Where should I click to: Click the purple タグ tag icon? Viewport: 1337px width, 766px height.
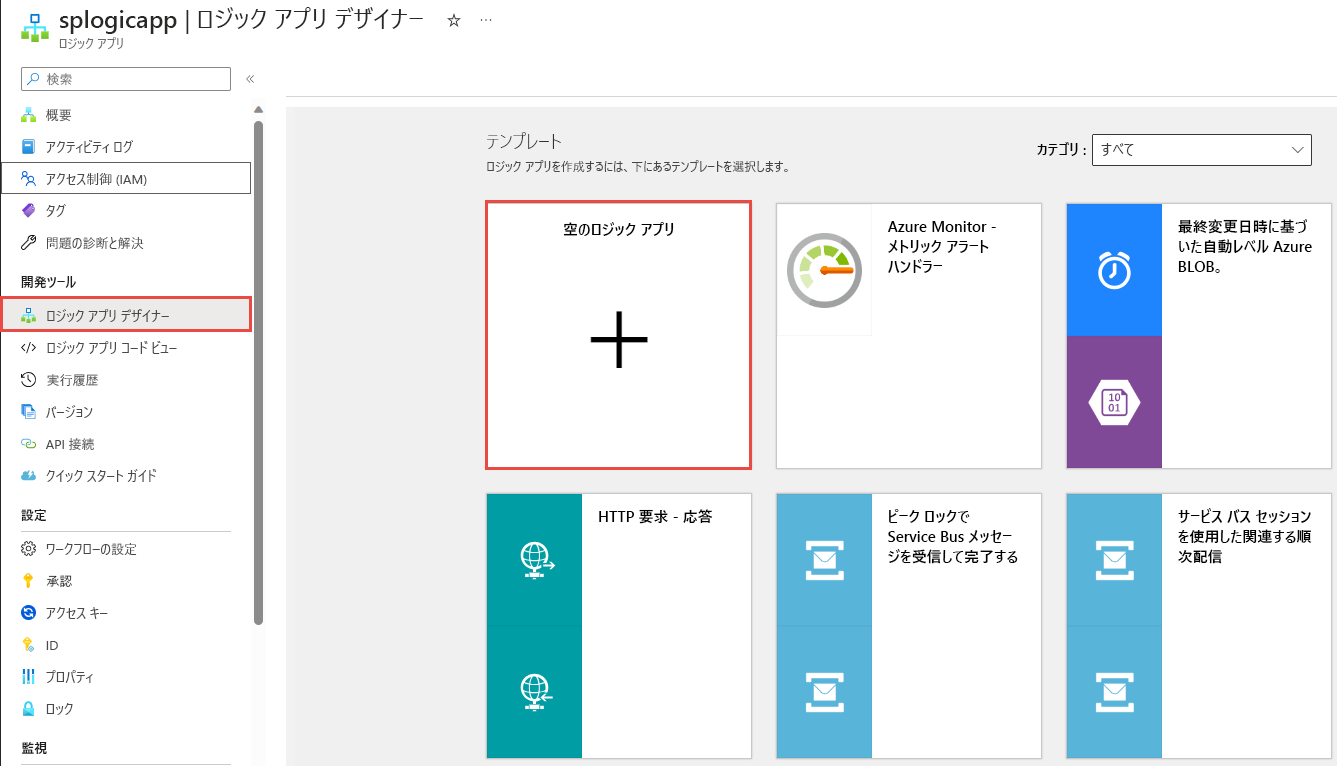point(29,211)
